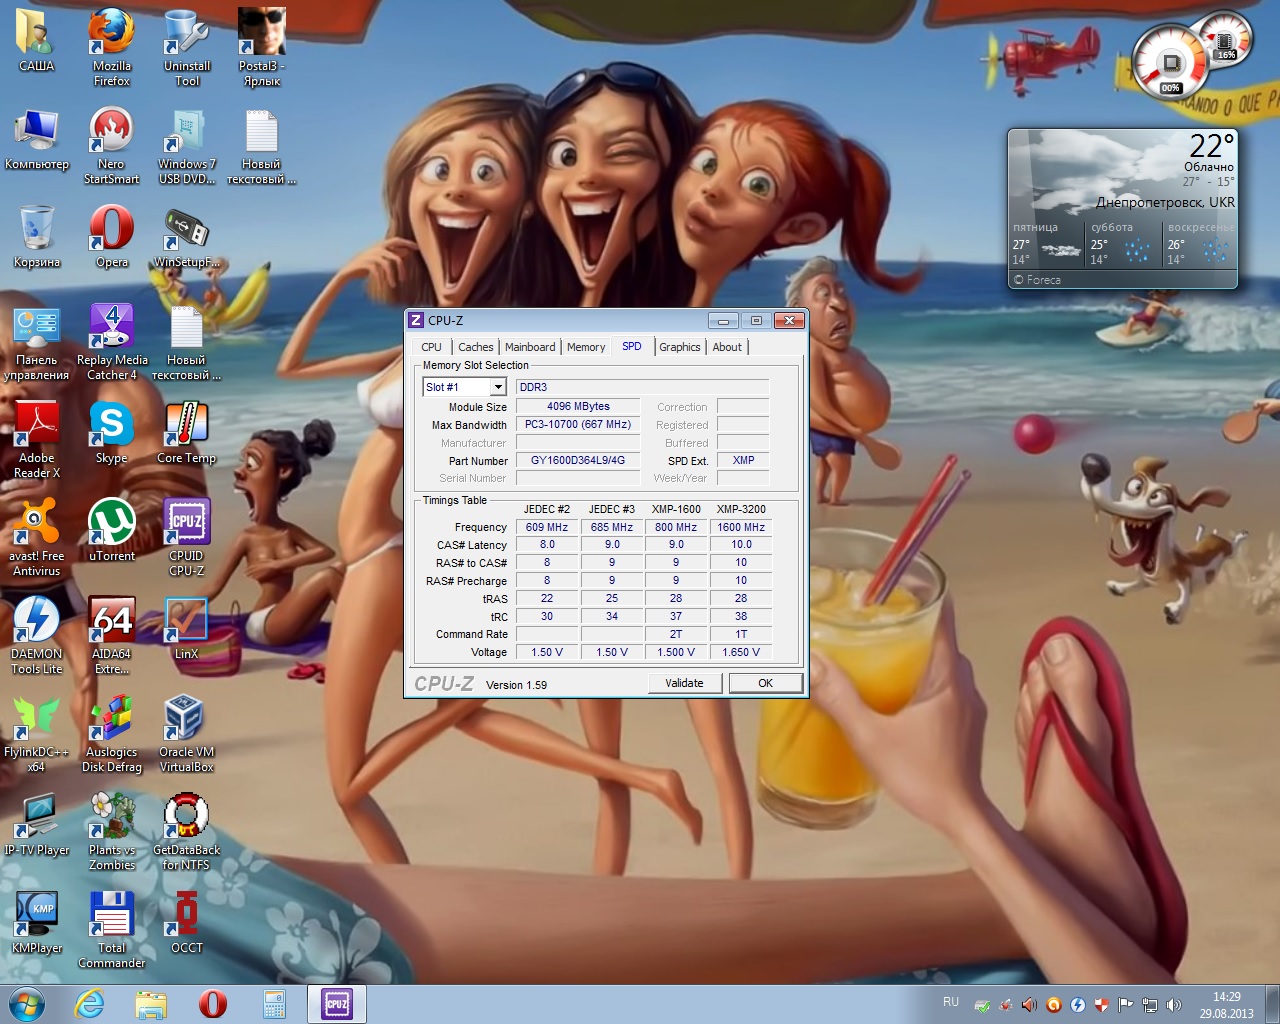
Task: Open the Postal3 shortcut icon
Action: pyautogui.click(x=262, y=46)
